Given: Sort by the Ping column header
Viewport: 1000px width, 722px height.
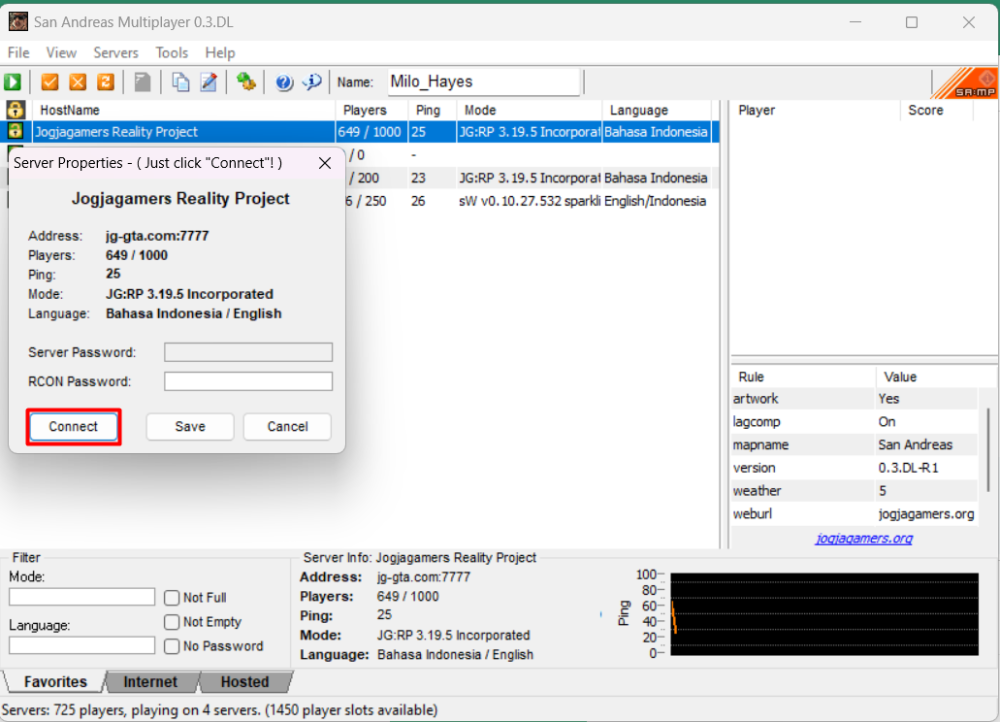Looking at the screenshot, I should [x=432, y=110].
